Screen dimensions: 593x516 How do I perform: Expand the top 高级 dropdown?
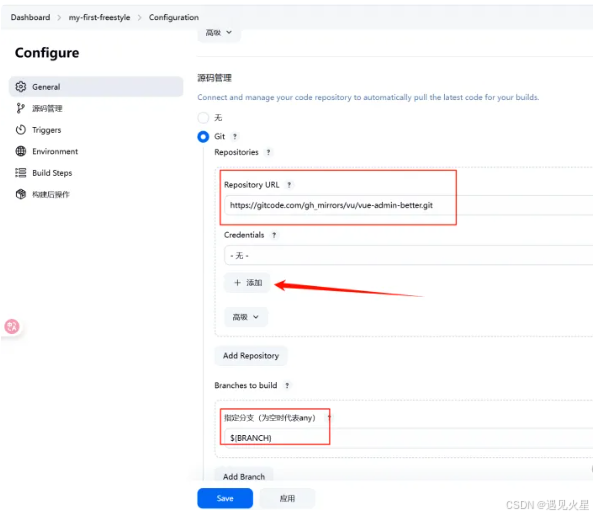pos(219,33)
